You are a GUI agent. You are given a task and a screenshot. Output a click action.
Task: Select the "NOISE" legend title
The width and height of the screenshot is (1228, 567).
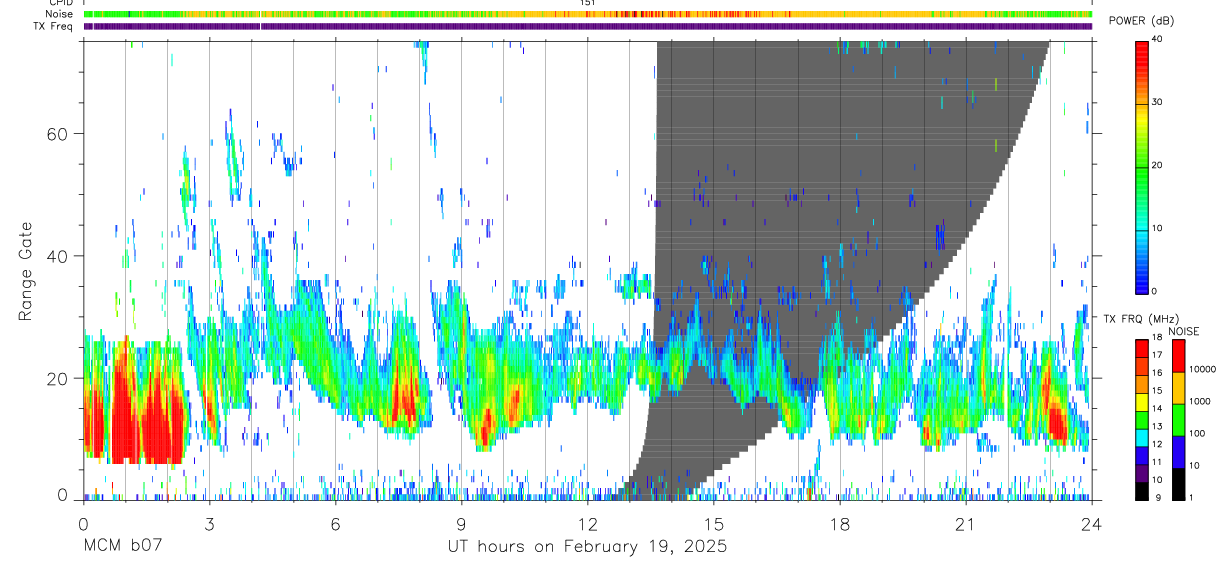(x=1183, y=331)
